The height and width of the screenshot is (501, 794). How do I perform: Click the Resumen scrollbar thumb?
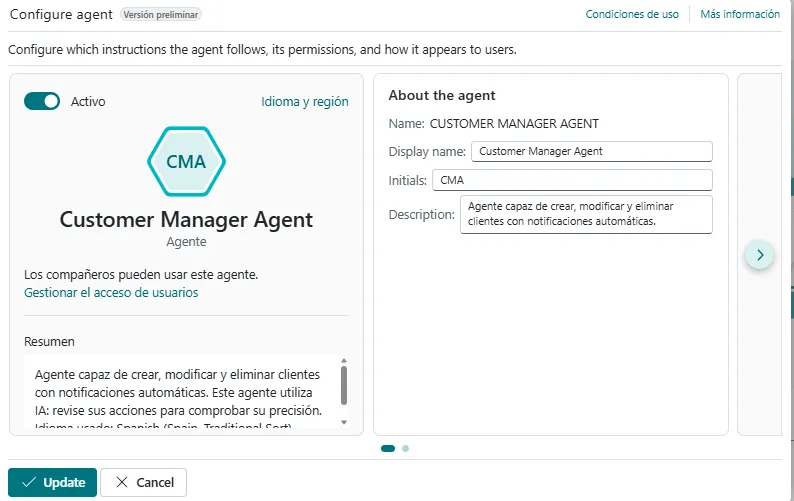pos(344,385)
